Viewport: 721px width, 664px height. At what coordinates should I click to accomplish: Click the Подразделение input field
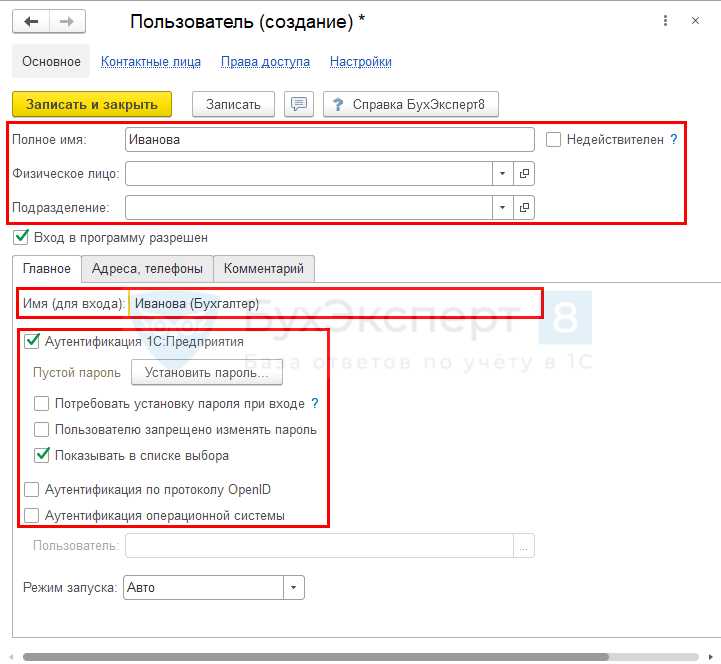tap(309, 207)
